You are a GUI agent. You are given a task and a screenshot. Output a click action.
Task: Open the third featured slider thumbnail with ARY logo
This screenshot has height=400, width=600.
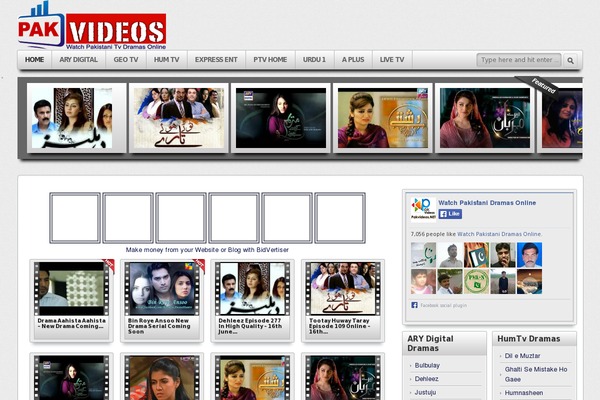281,118
